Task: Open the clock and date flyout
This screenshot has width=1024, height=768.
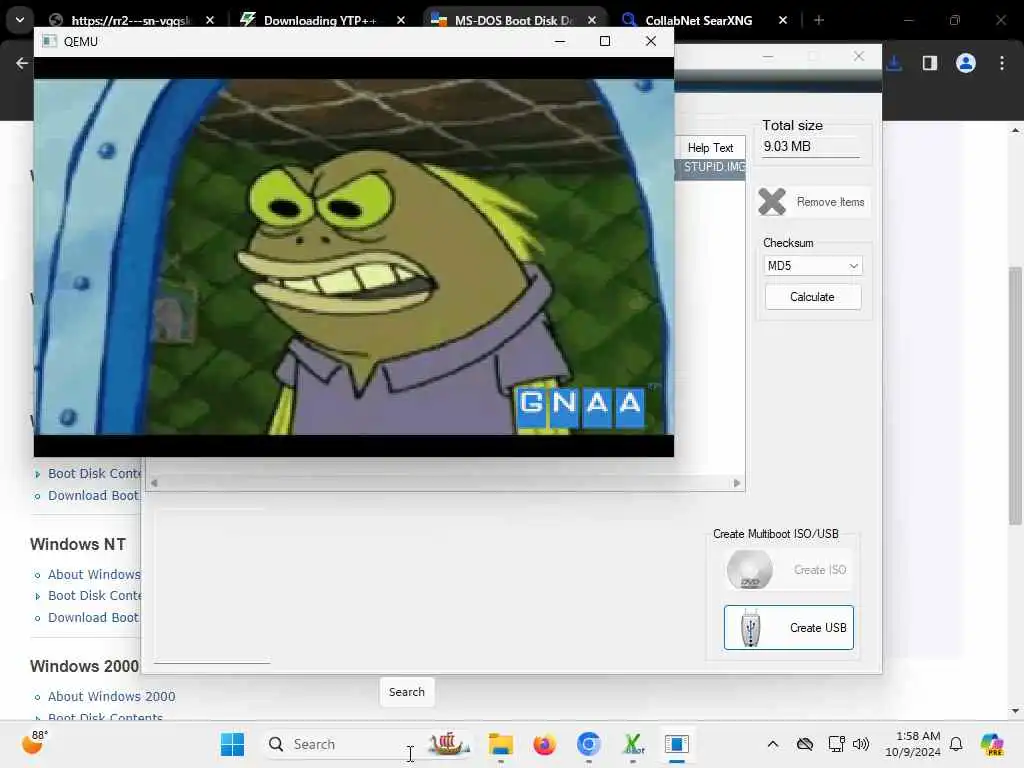Action: [912, 744]
